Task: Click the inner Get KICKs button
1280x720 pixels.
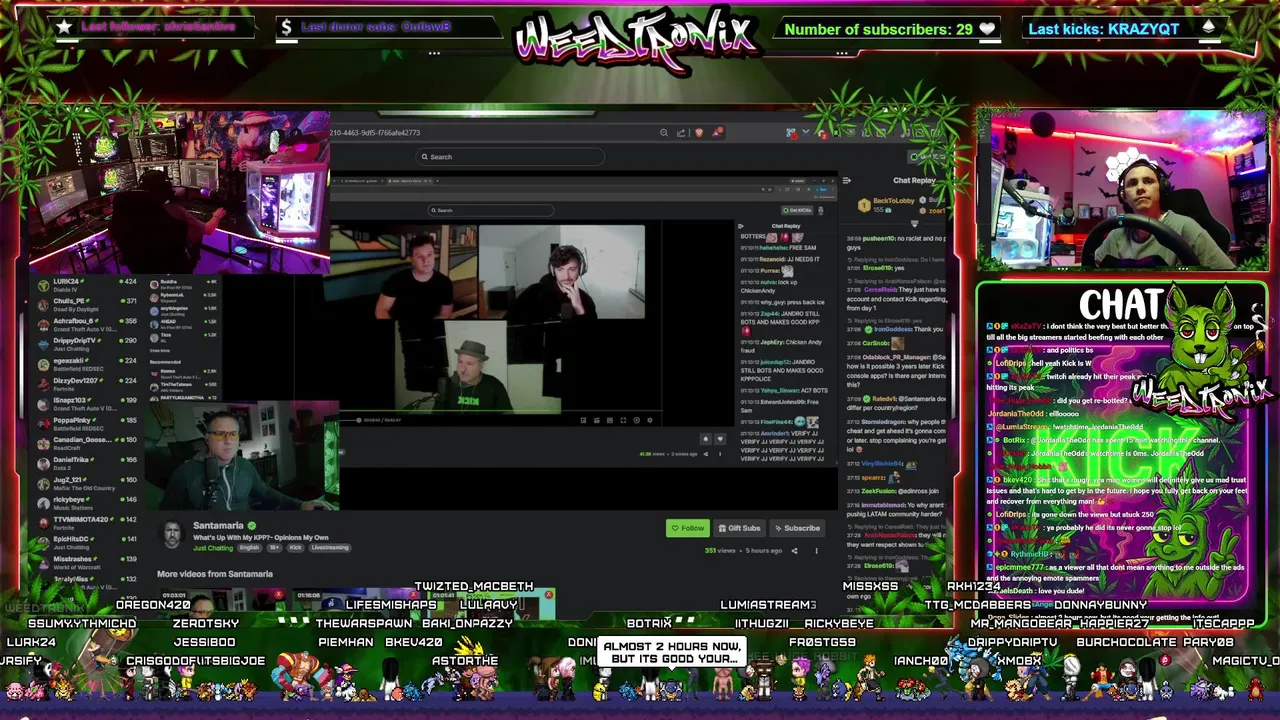Action: click(799, 210)
